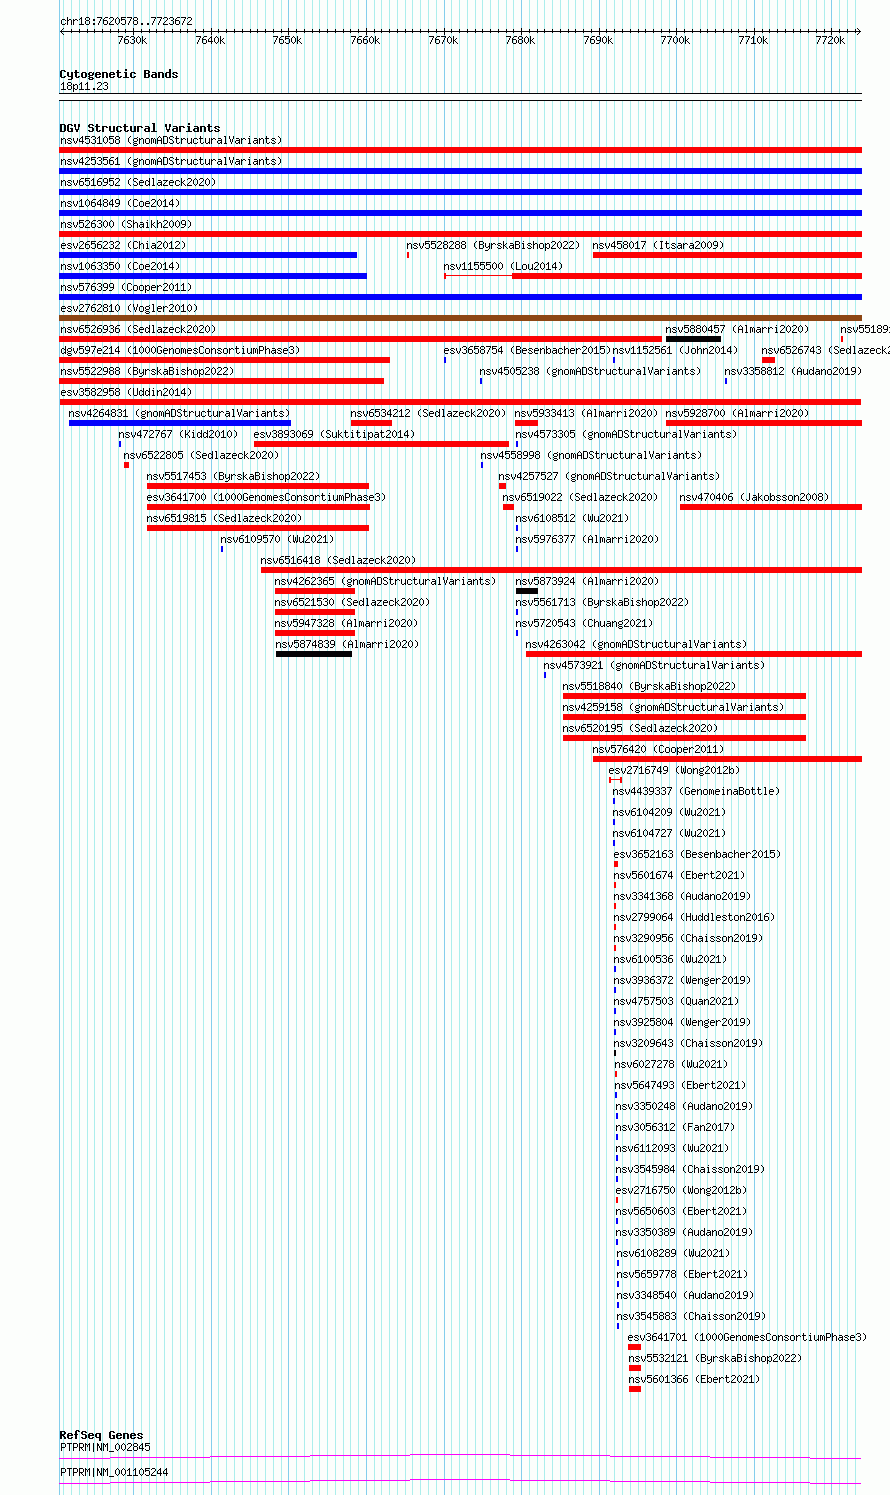The image size is (890, 1495).
Task: Select nsv6516418 (Sedlazeck2020) variant
Action: pyautogui.click(x=338, y=560)
